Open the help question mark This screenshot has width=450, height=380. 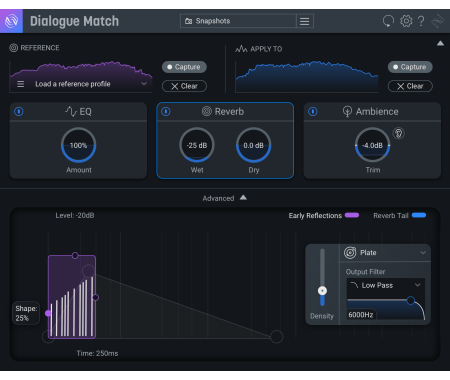click(x=421, y=21)
